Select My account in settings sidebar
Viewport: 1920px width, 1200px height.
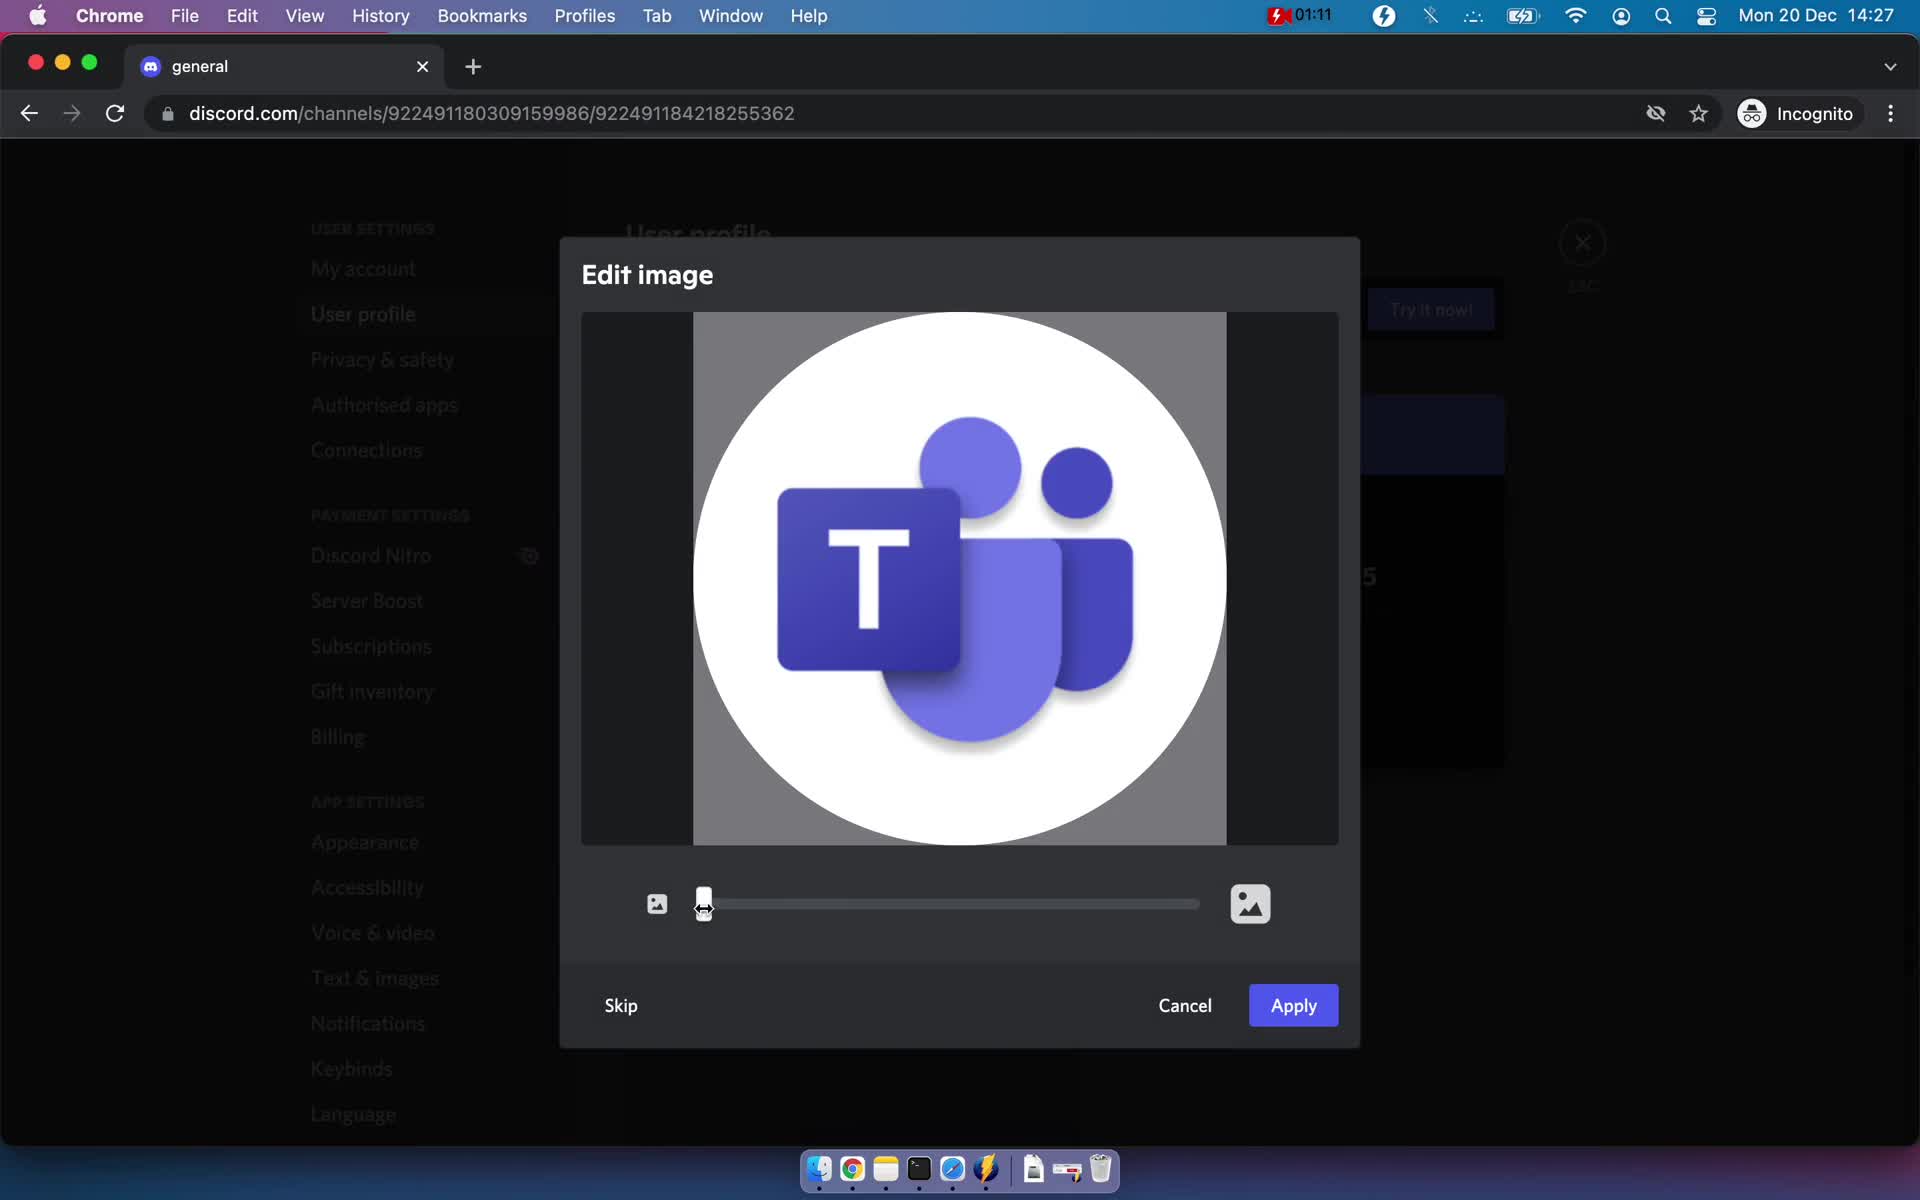tap(363, 269)
